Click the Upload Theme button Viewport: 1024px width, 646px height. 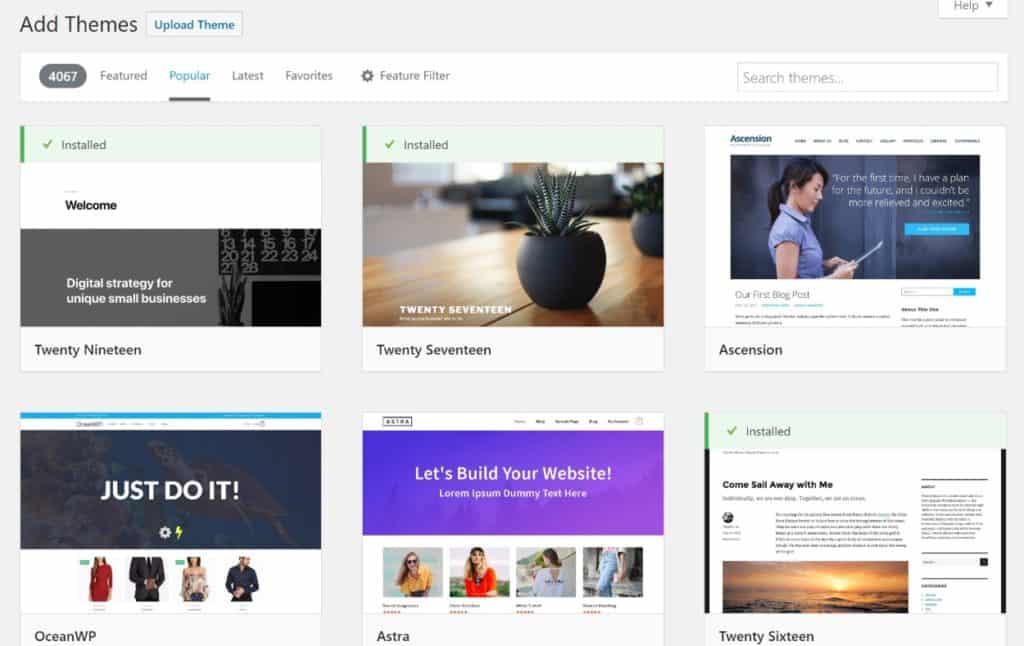click(x=194, y=25)
